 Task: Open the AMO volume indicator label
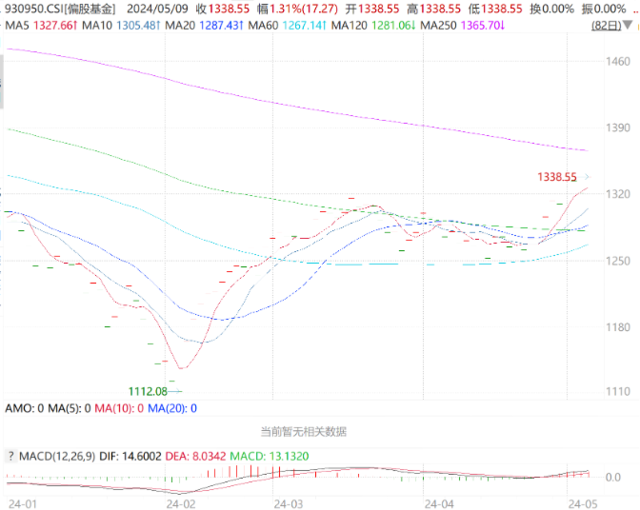pyautogui.click(x=20, y=408)
